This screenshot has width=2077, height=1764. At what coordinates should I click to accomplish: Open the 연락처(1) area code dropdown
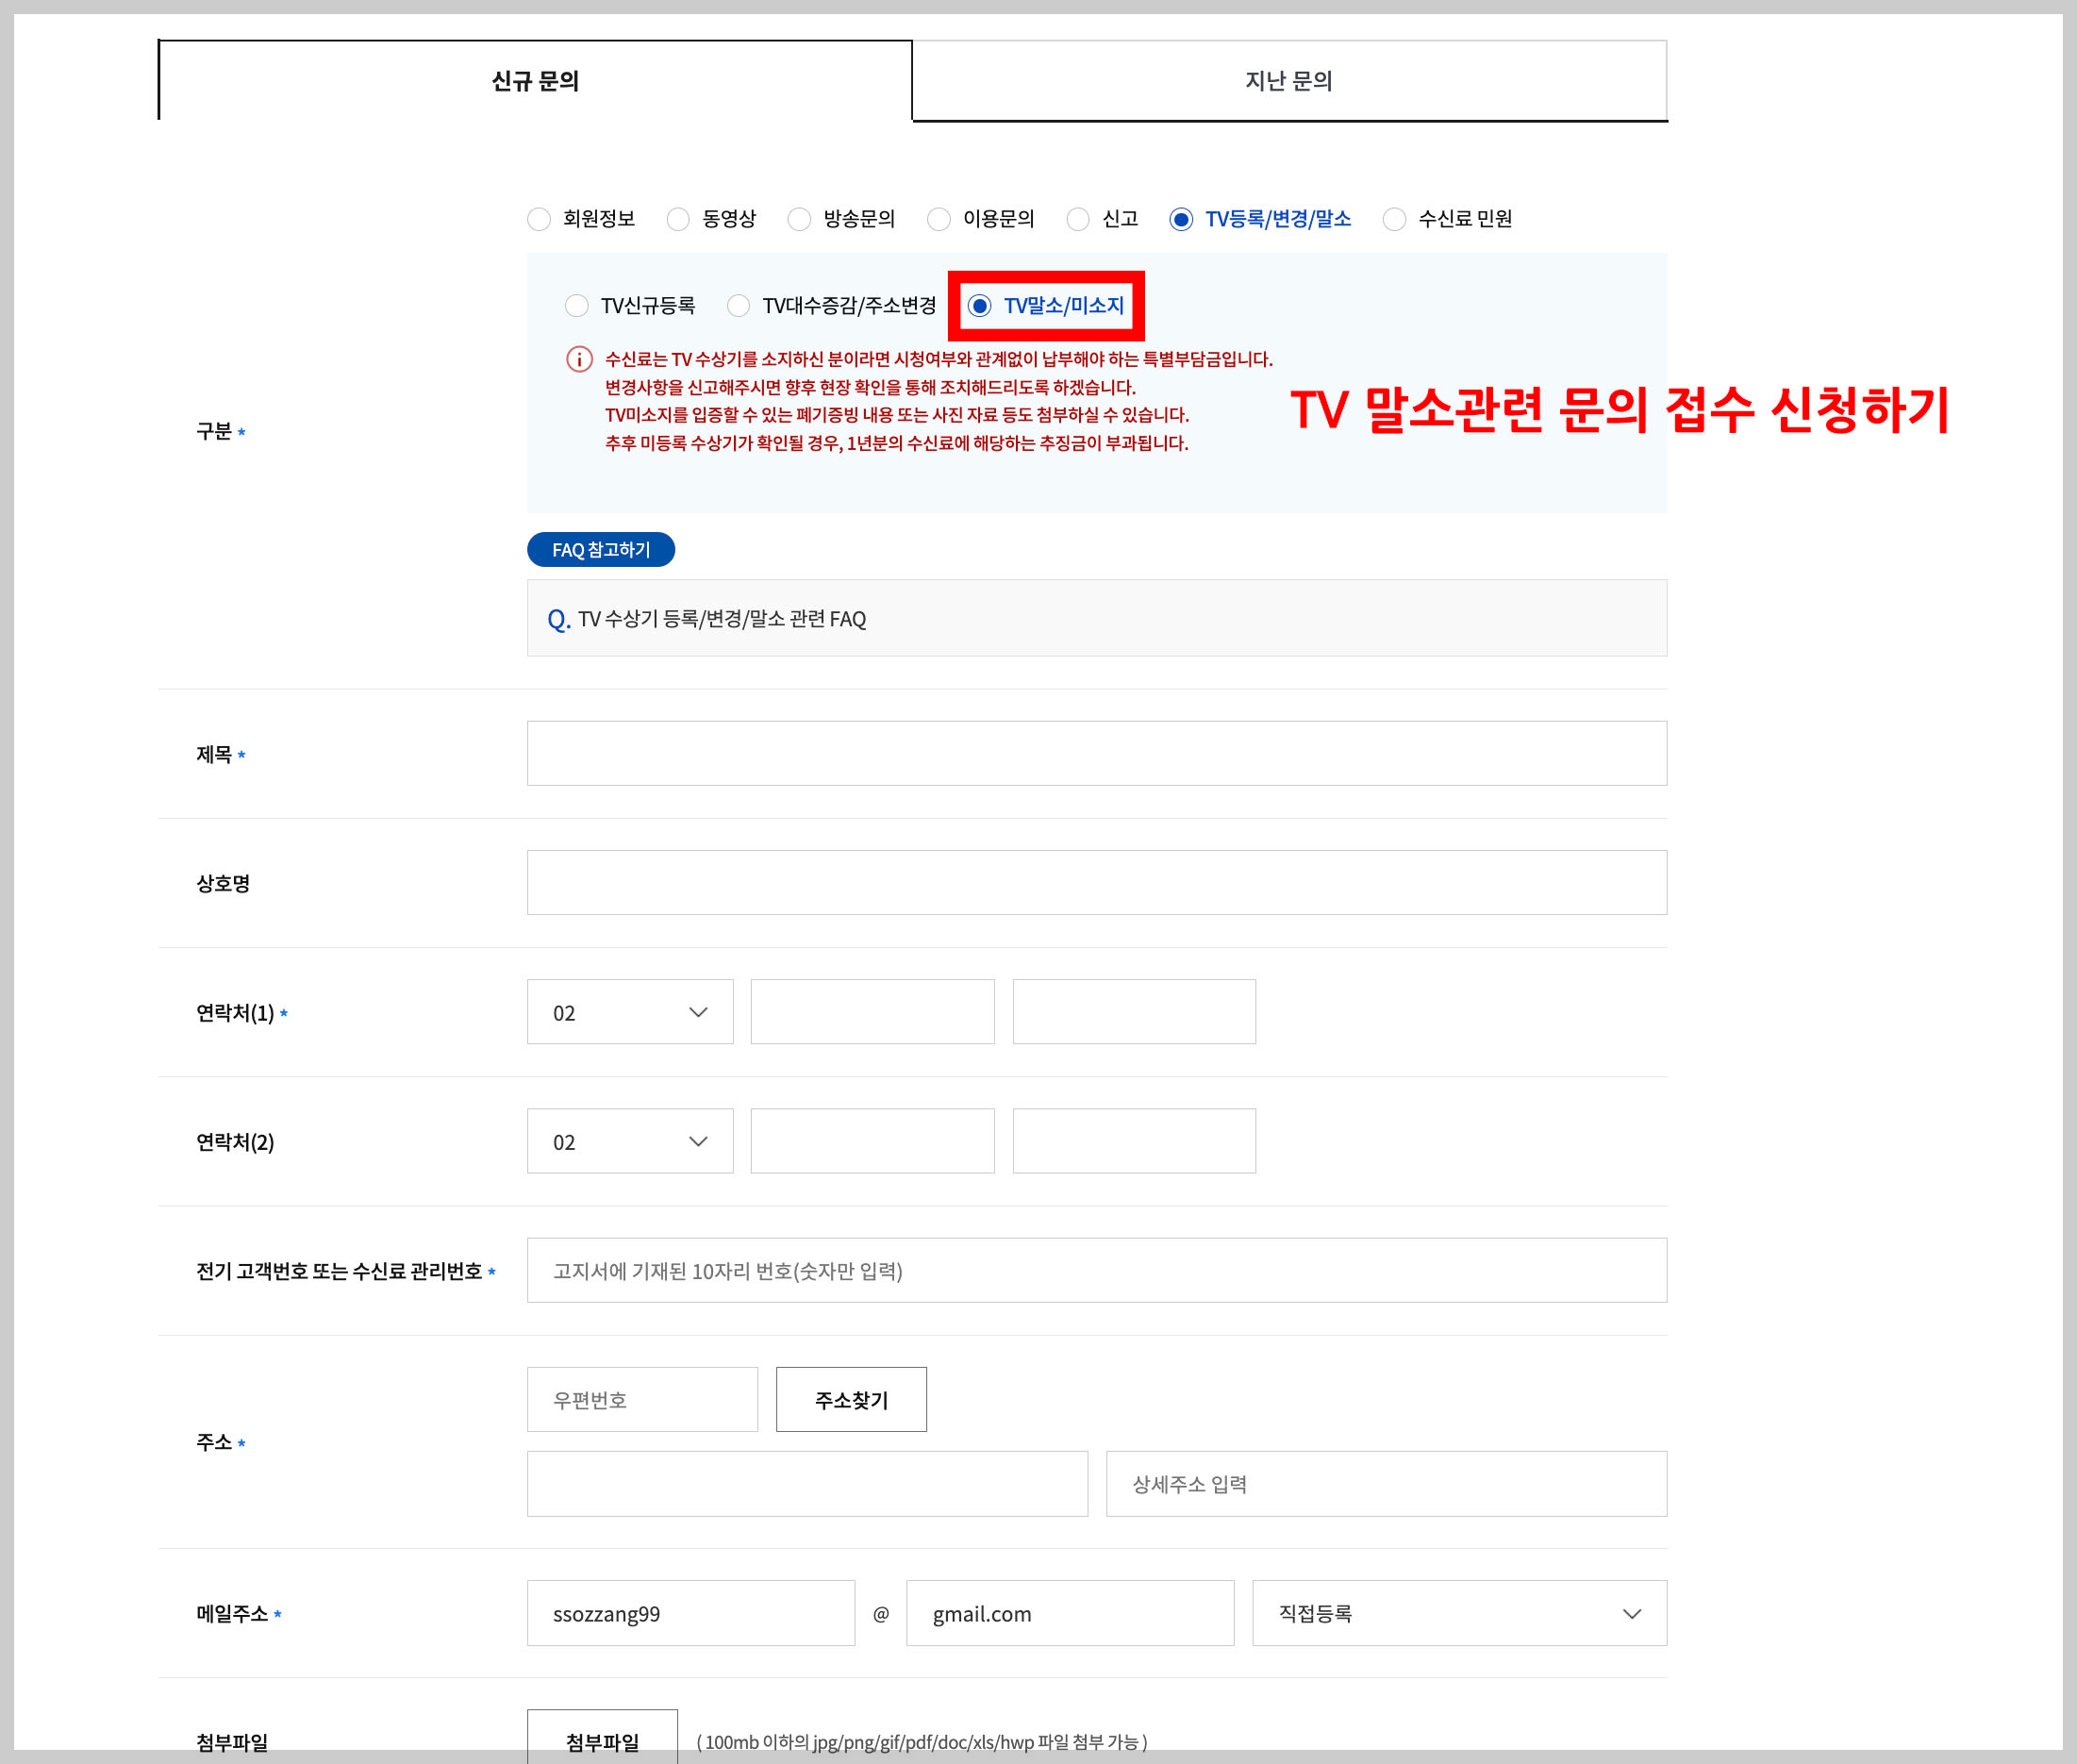pos(630,1012)
